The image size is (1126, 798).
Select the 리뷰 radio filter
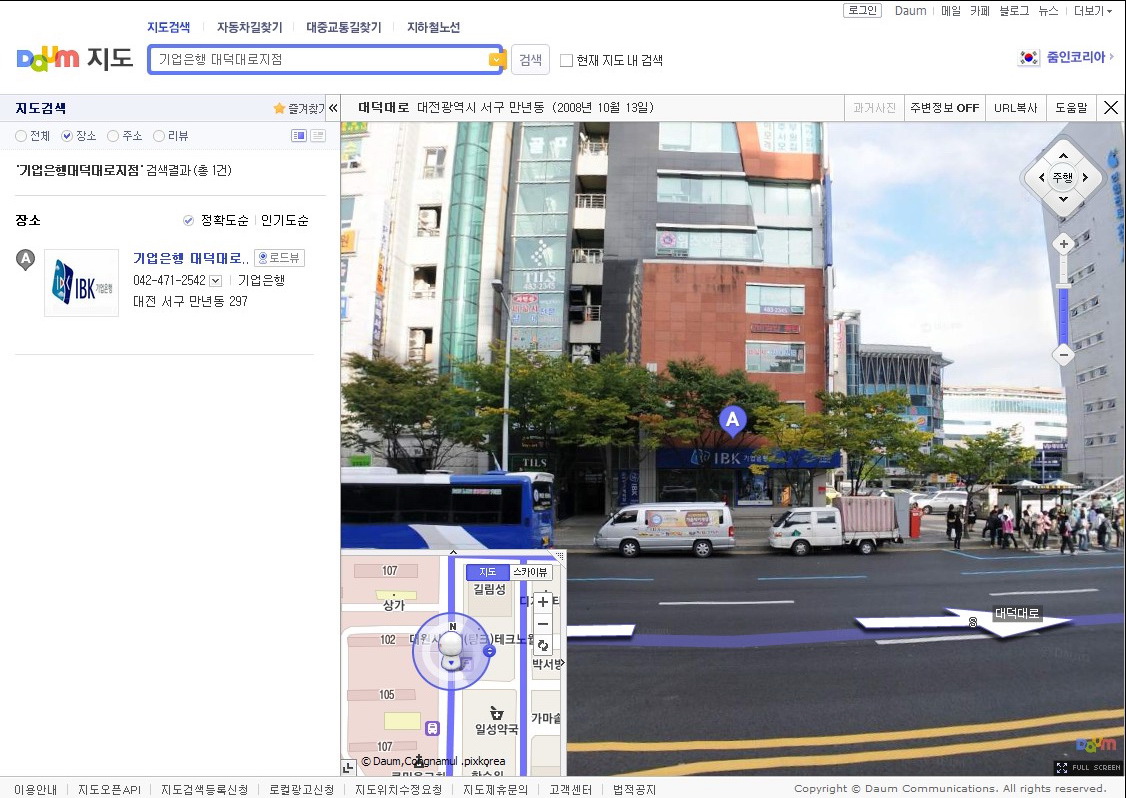click(x=159, y=136)
